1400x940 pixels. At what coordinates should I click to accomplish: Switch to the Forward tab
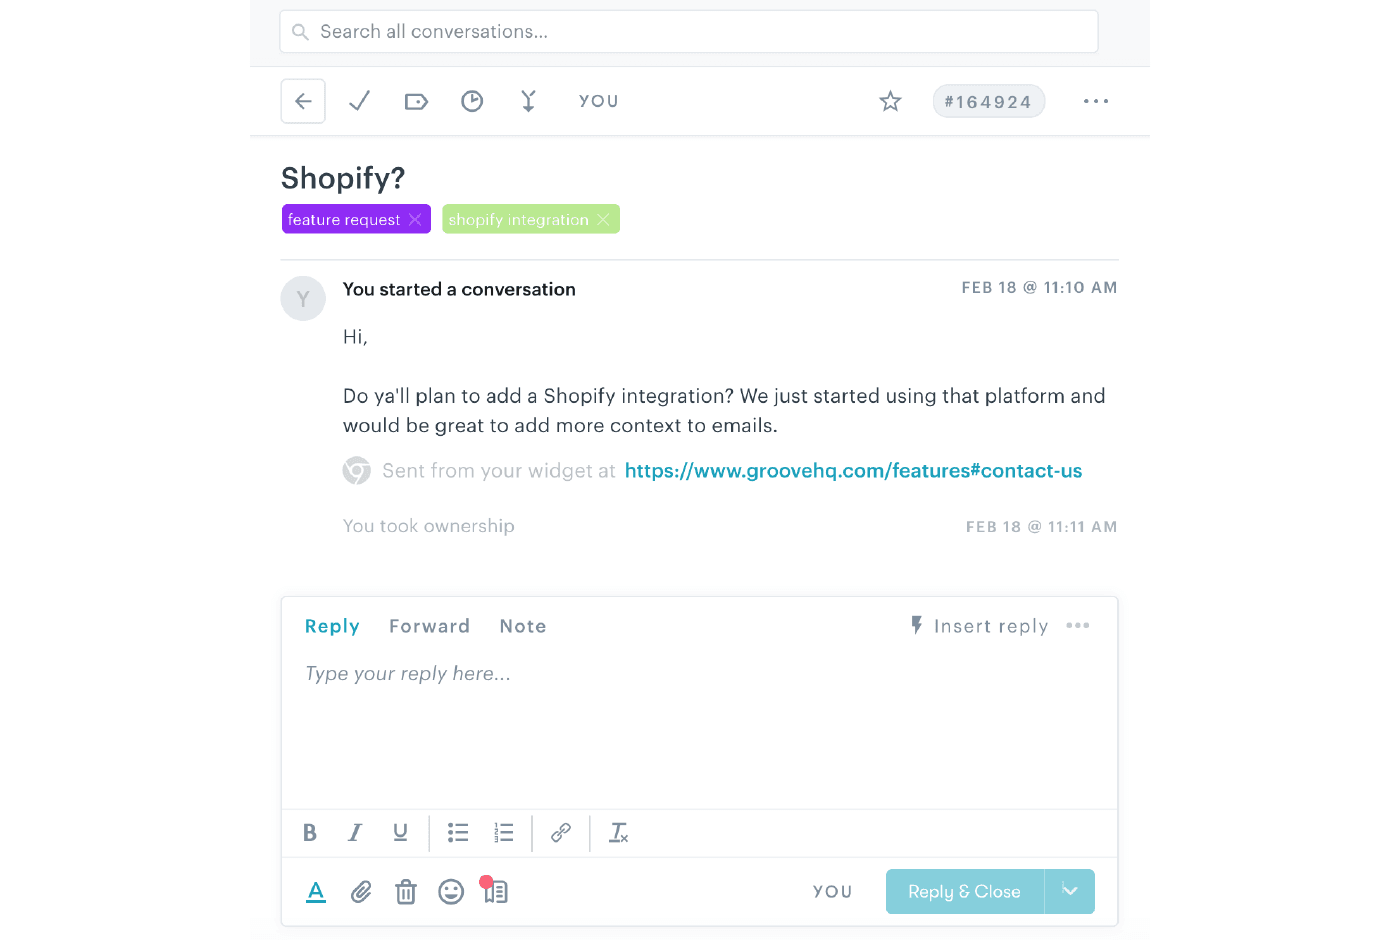pyautogui.click(x=429, y=626)
